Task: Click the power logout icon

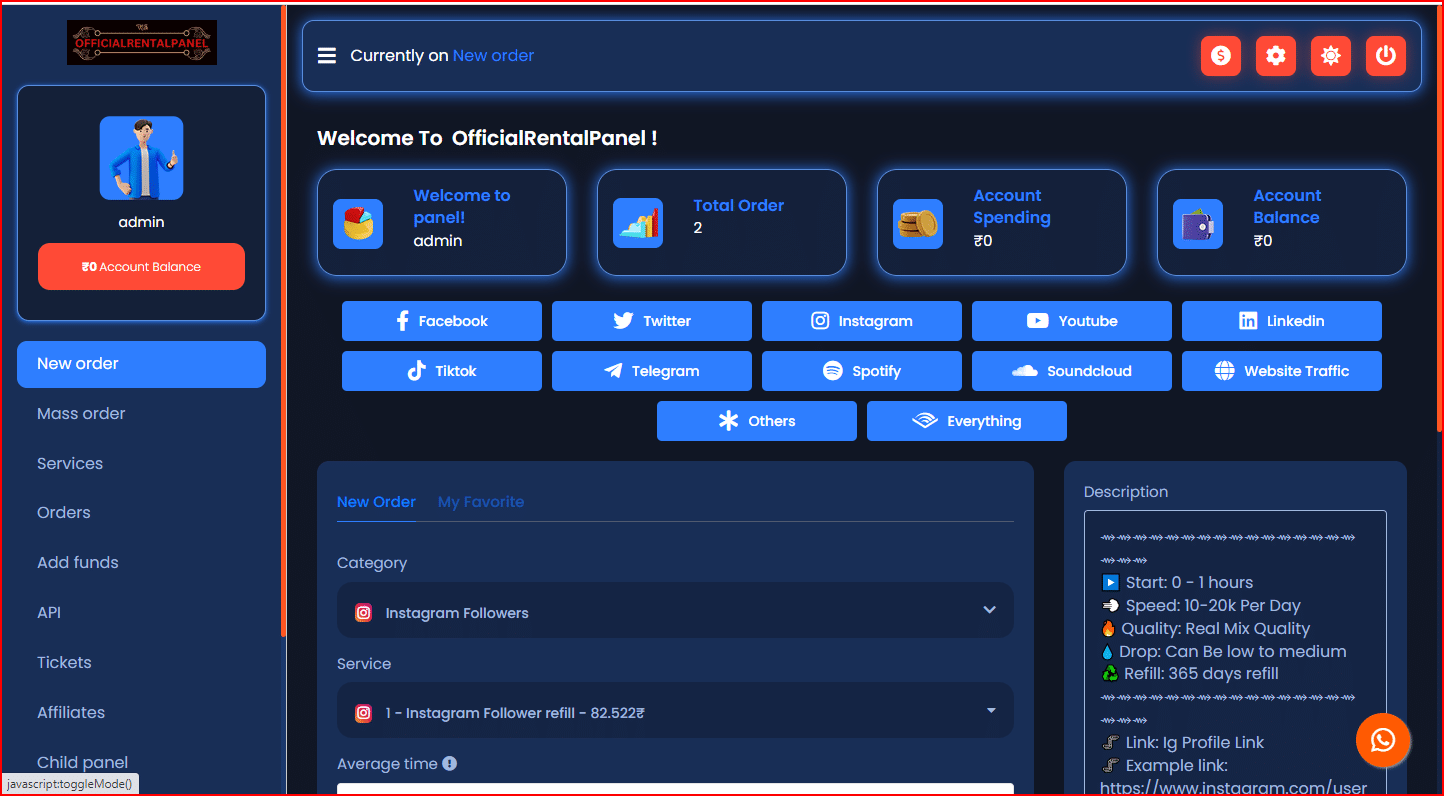Action: tap(1385, 56)
